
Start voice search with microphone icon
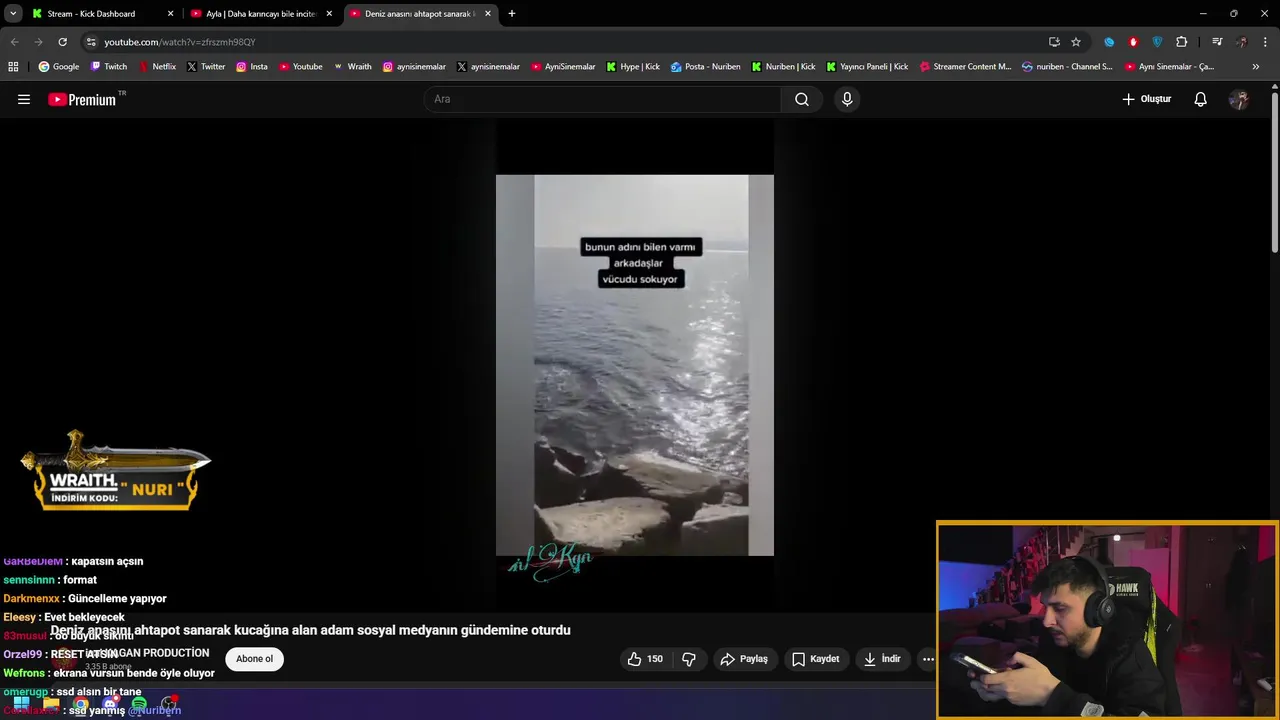(847, 99)
